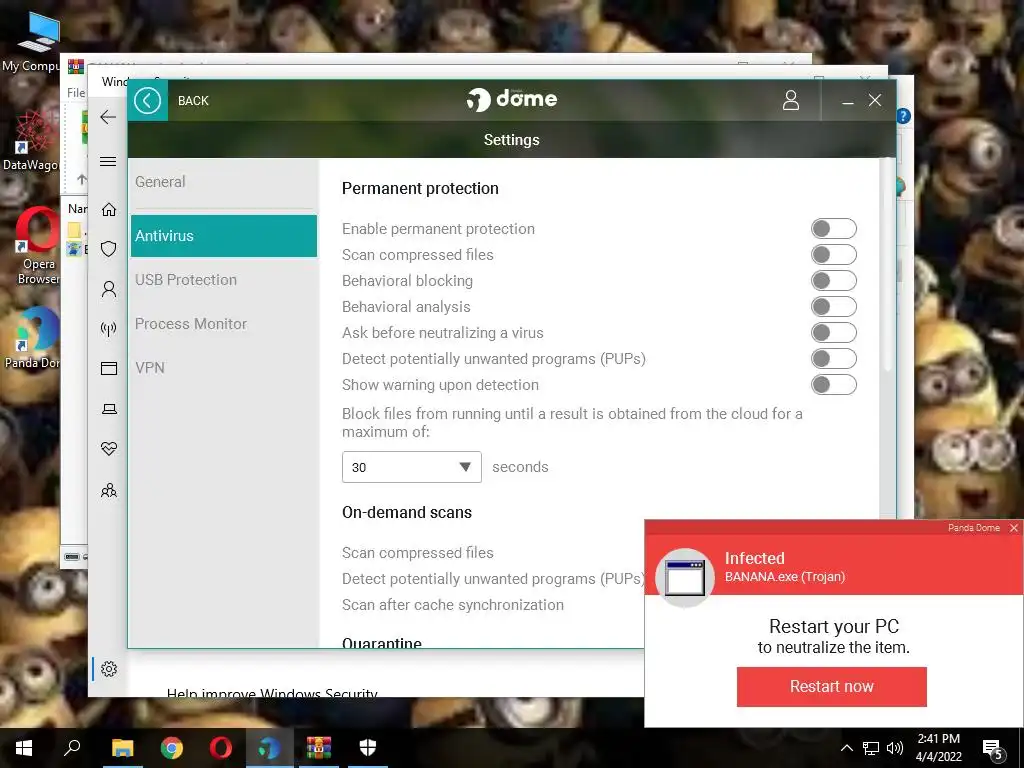Open the notification center icon
Image resolution: width=1024 pixels, height=768 pixels.
click(x=992, y=749)
